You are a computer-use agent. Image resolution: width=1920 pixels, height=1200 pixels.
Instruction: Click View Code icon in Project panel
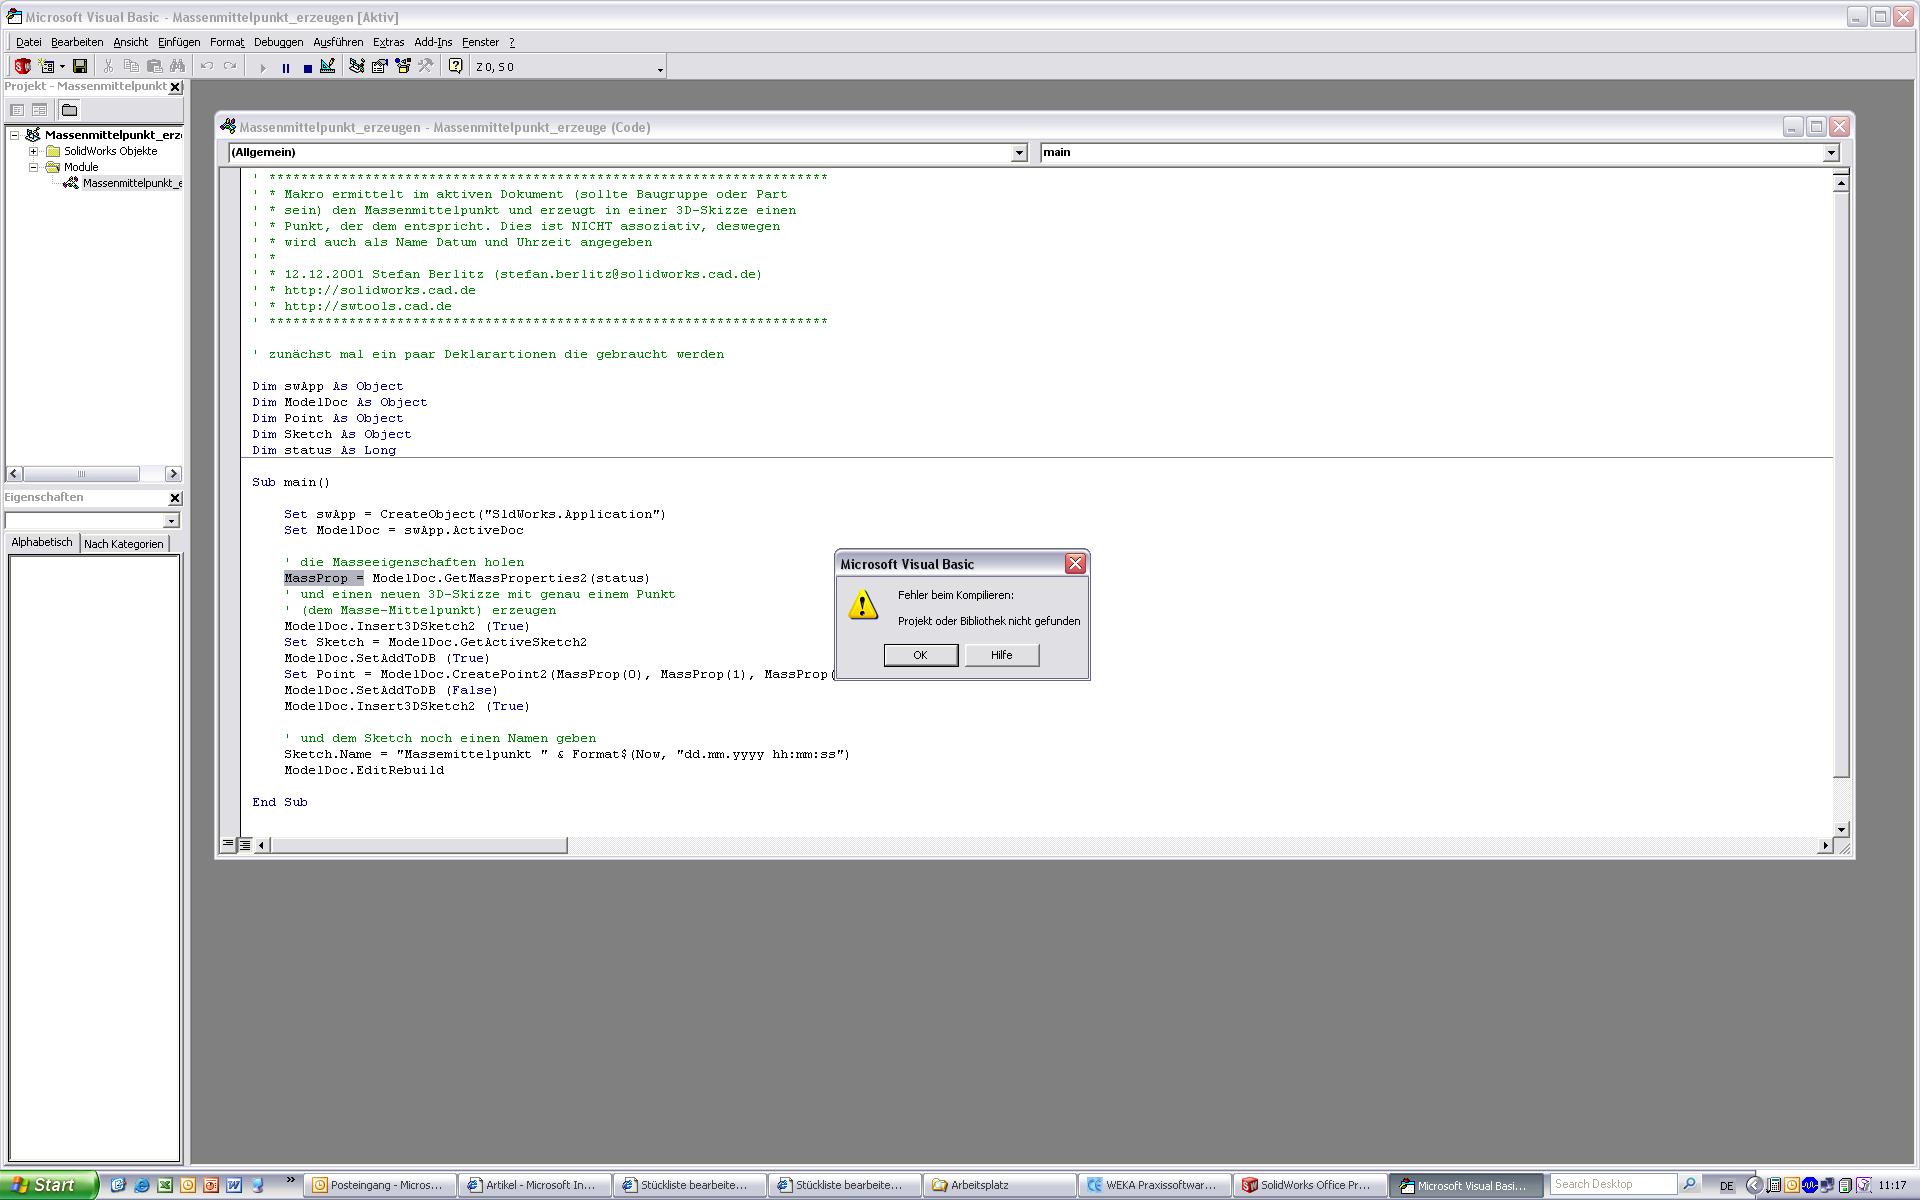click(x=17, y=110)
